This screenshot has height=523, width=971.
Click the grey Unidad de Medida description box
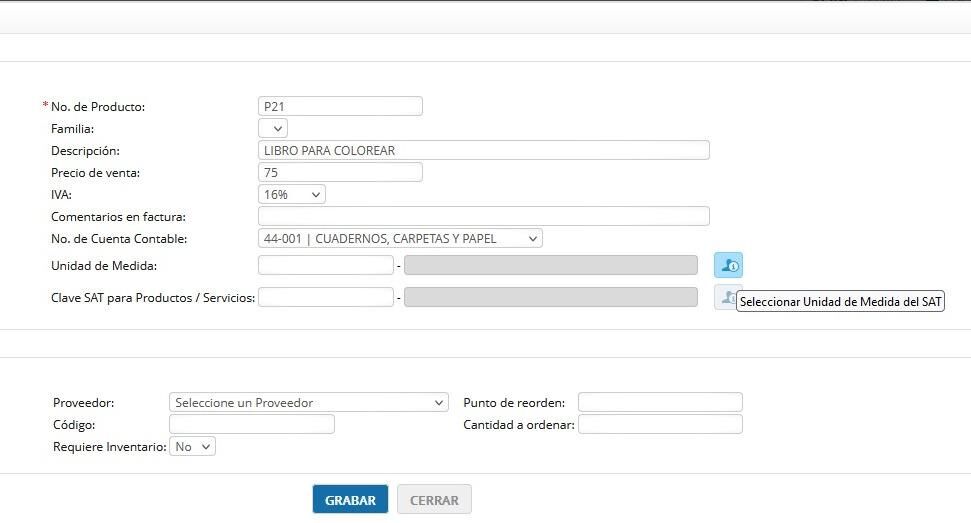551,265
